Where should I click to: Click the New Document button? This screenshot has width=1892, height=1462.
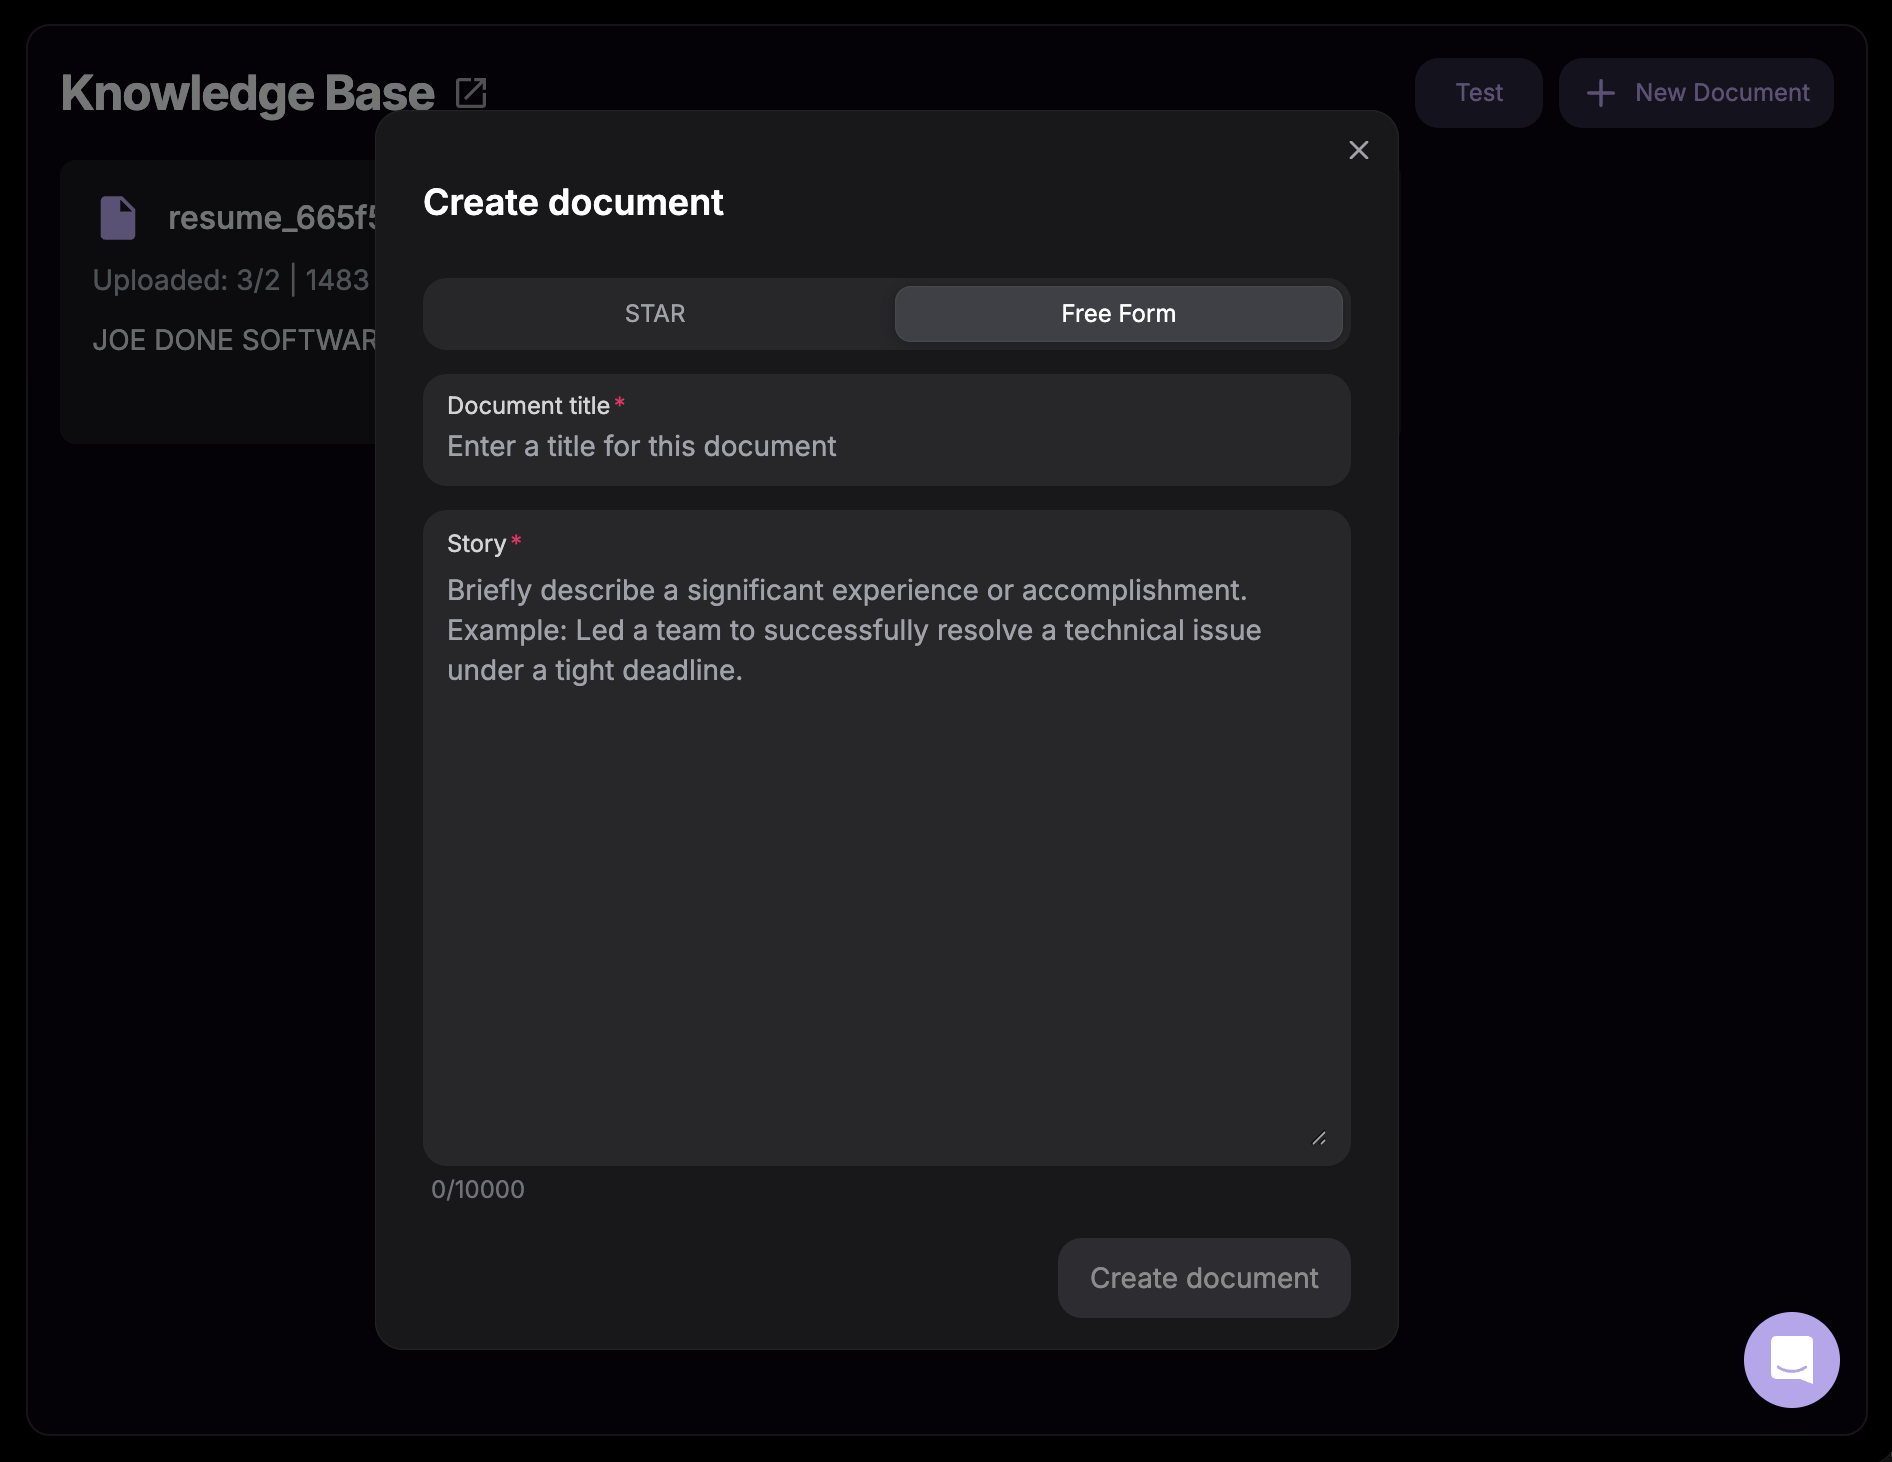click(x=1695, y=92)
